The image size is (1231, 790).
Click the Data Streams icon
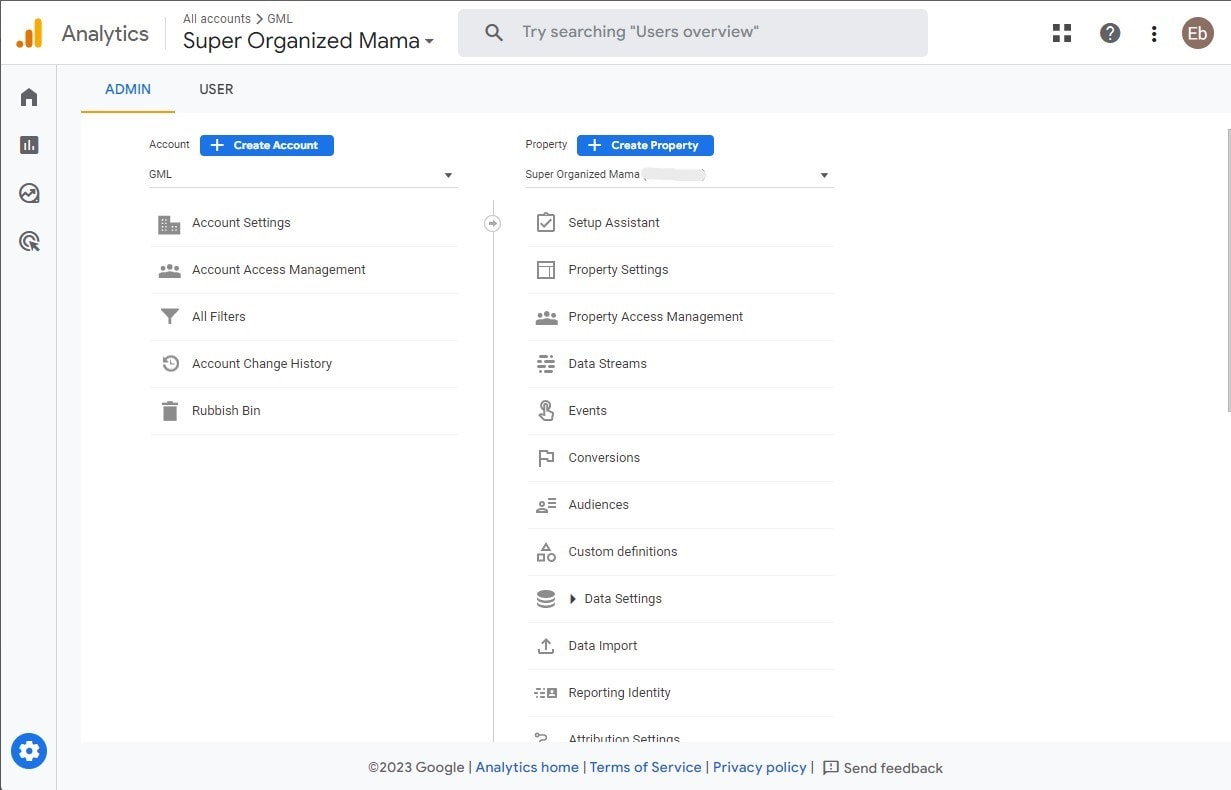pos(546,364)
